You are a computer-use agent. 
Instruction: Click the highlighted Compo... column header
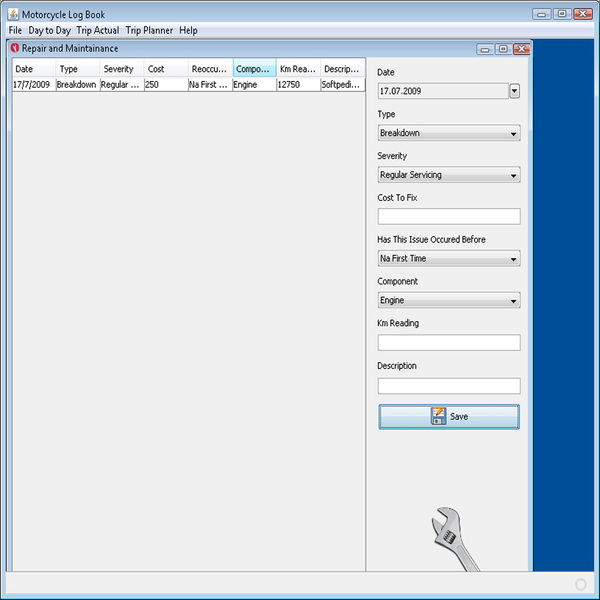254,69
